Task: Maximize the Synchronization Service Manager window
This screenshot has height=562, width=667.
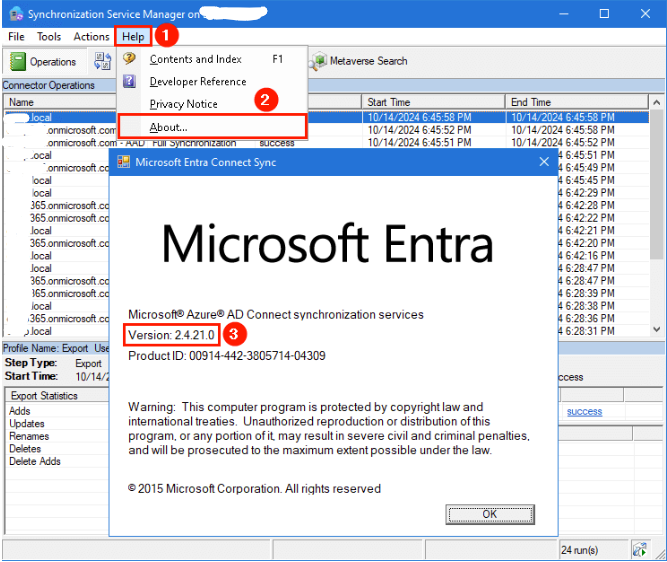Action: click(604, 14)
